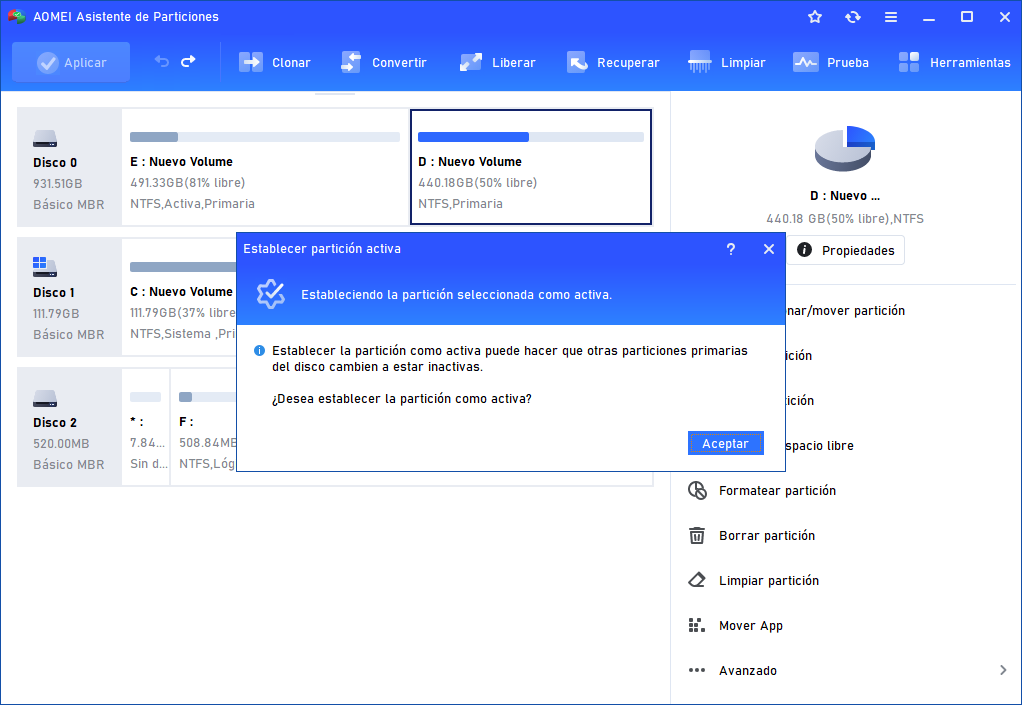Click the Mover App grid icon
Screen dimensions: 1022x705
pyautogui.click(x=697, y=626)
